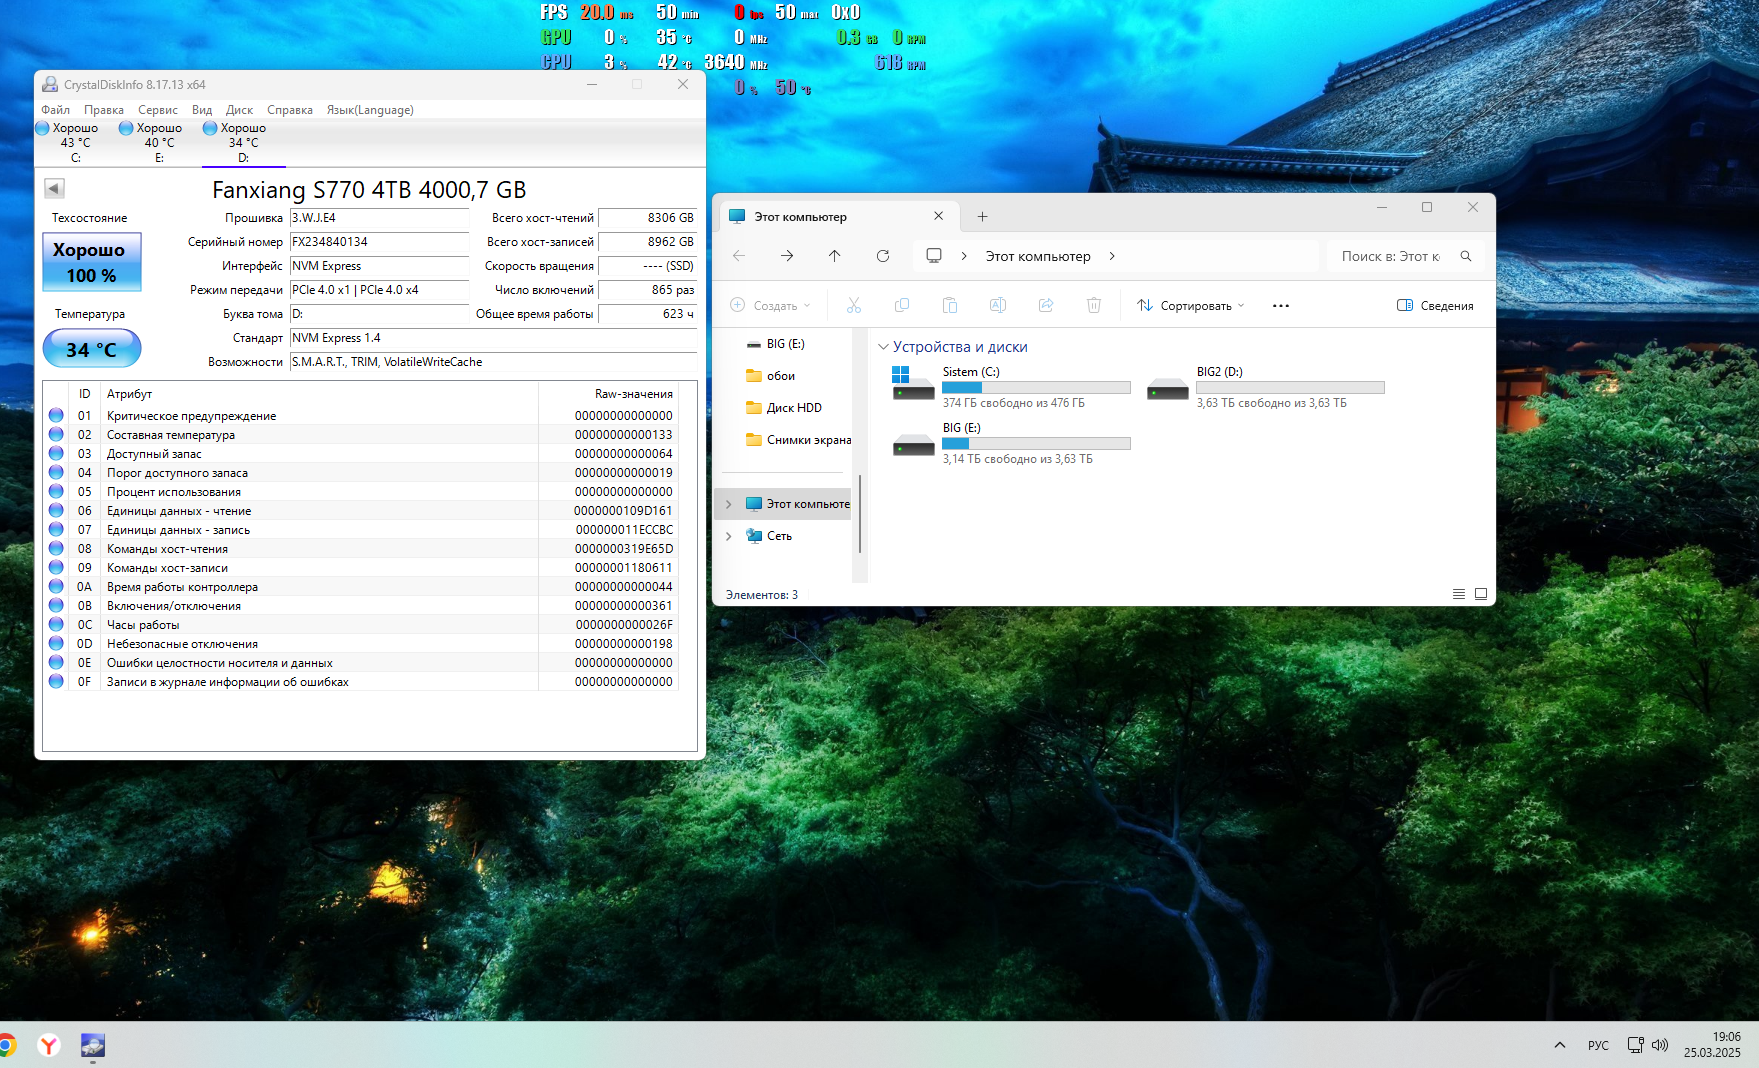
Task: Open the Вид menu
Action: coord(202,110)
